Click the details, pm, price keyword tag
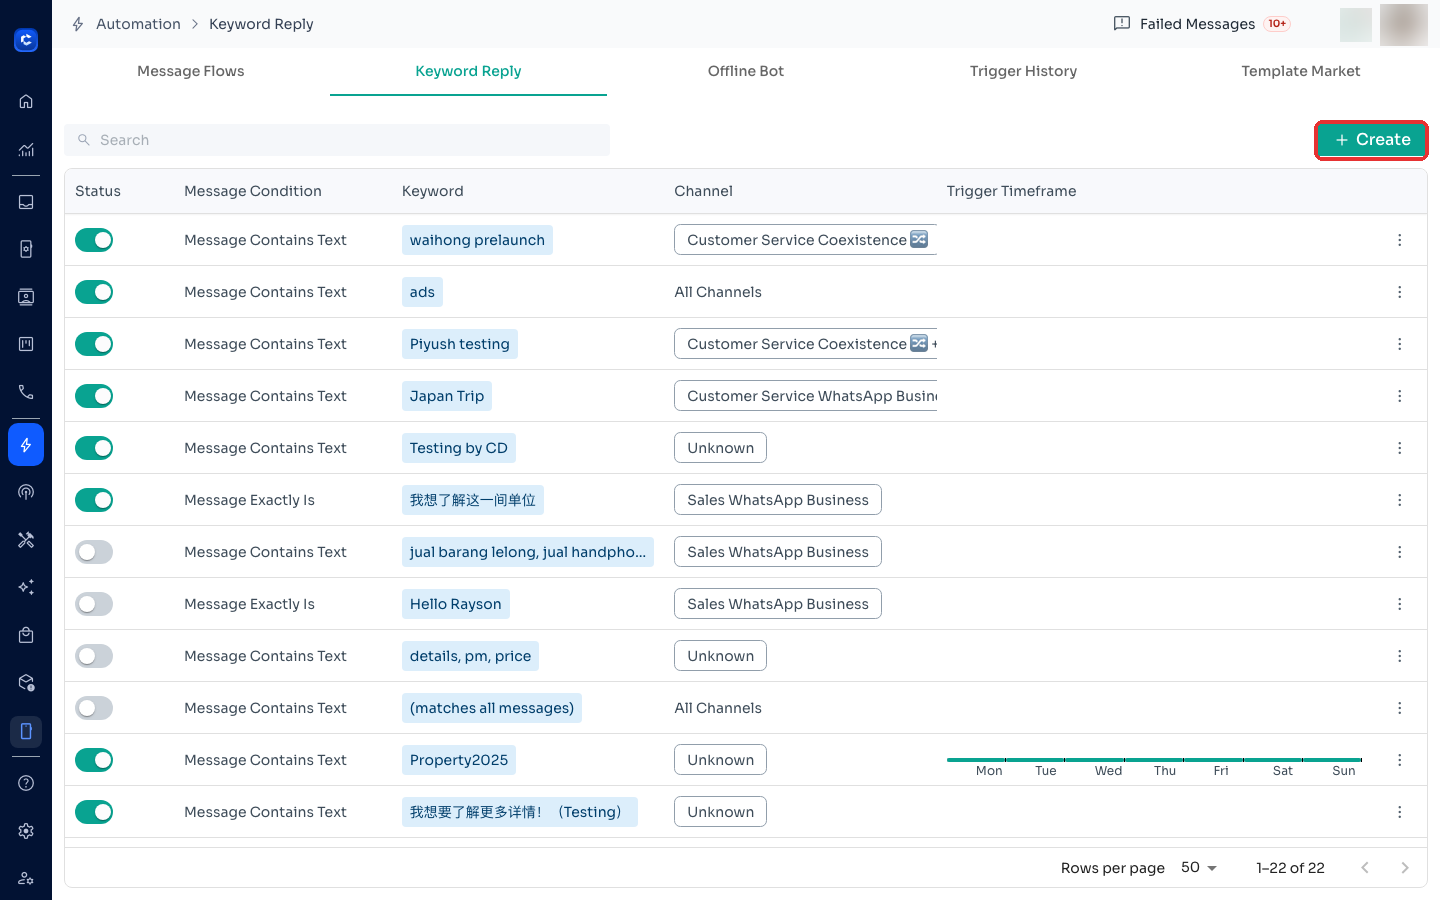This screenshot has height=900, width=1440. point(470,656)
